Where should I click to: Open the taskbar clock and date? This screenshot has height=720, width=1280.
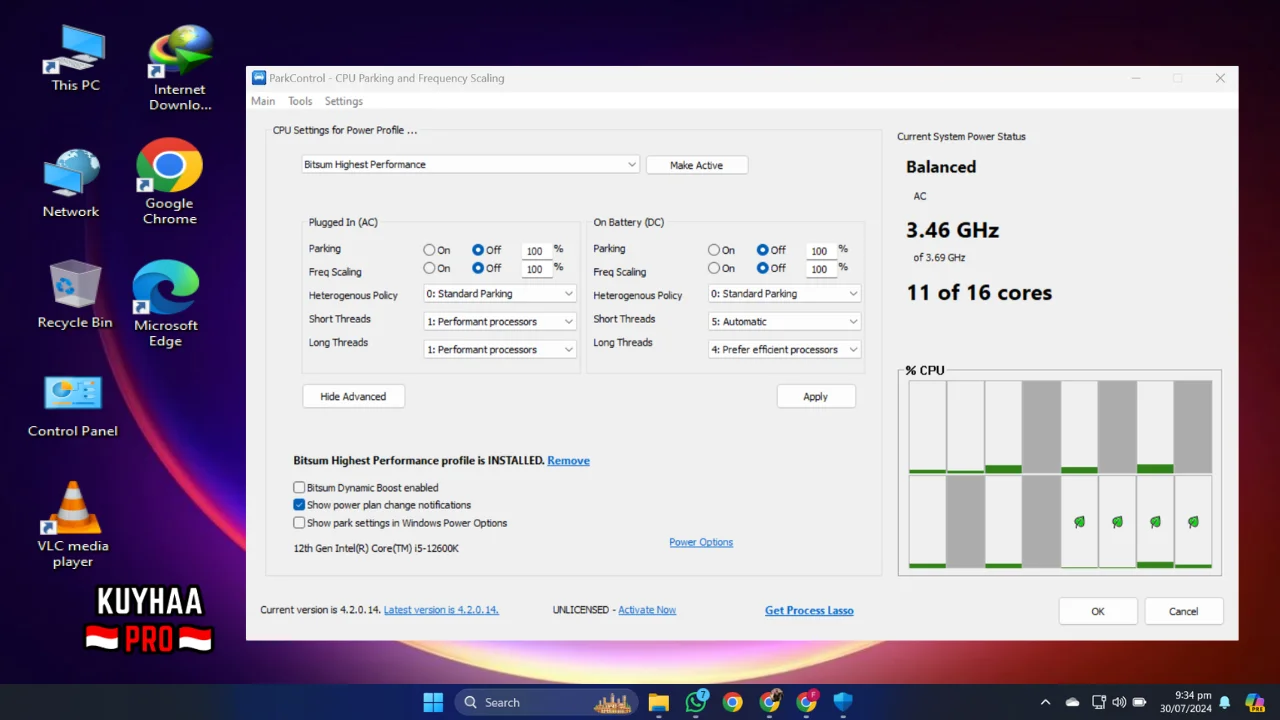1185,702
